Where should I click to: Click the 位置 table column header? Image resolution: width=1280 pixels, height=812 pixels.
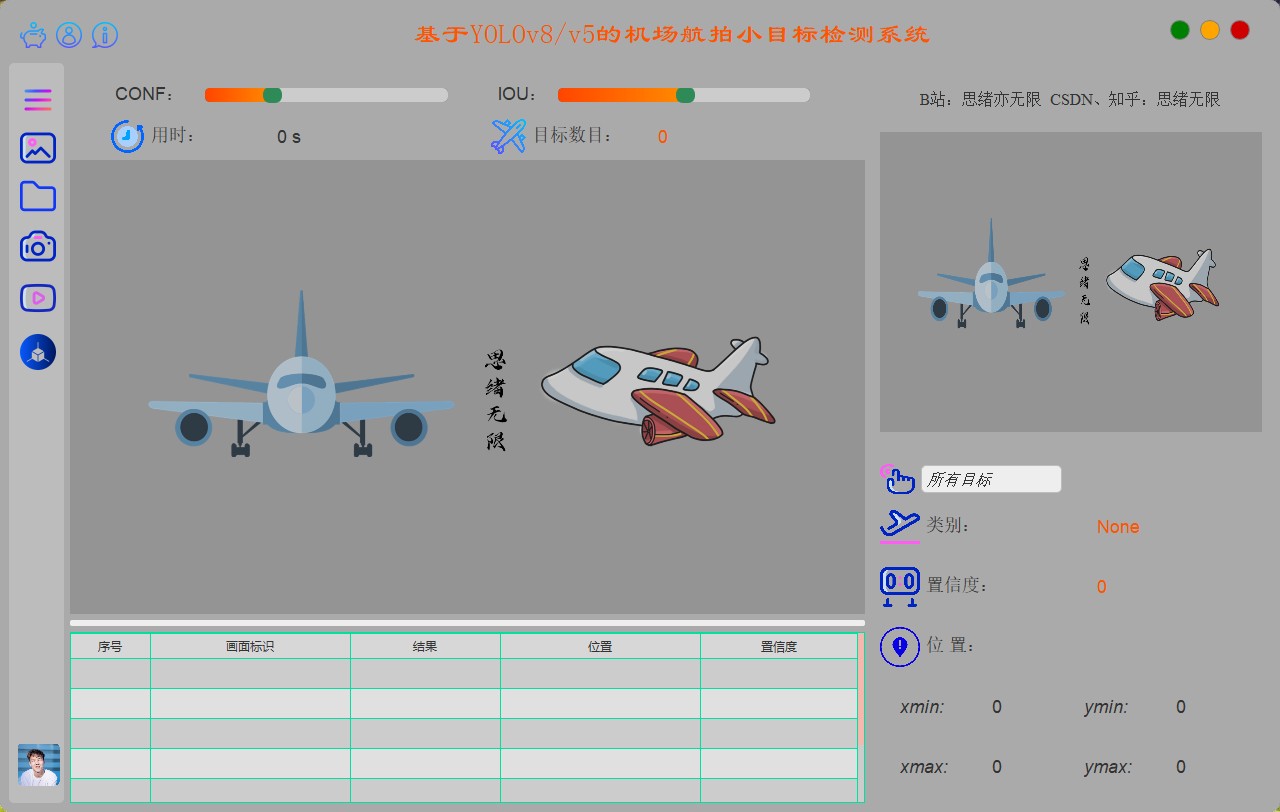pos(600,647)
